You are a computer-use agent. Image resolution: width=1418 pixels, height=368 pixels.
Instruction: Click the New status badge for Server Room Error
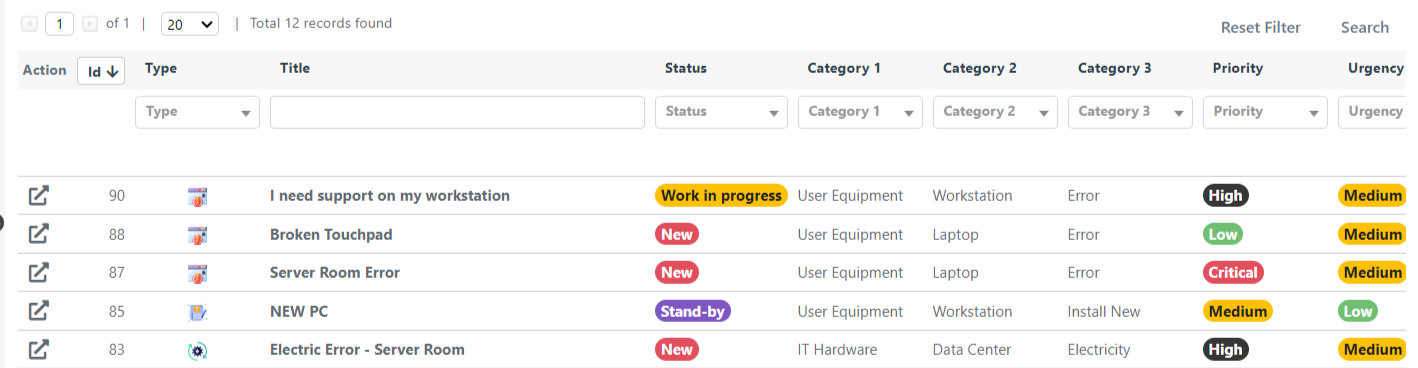677,272
